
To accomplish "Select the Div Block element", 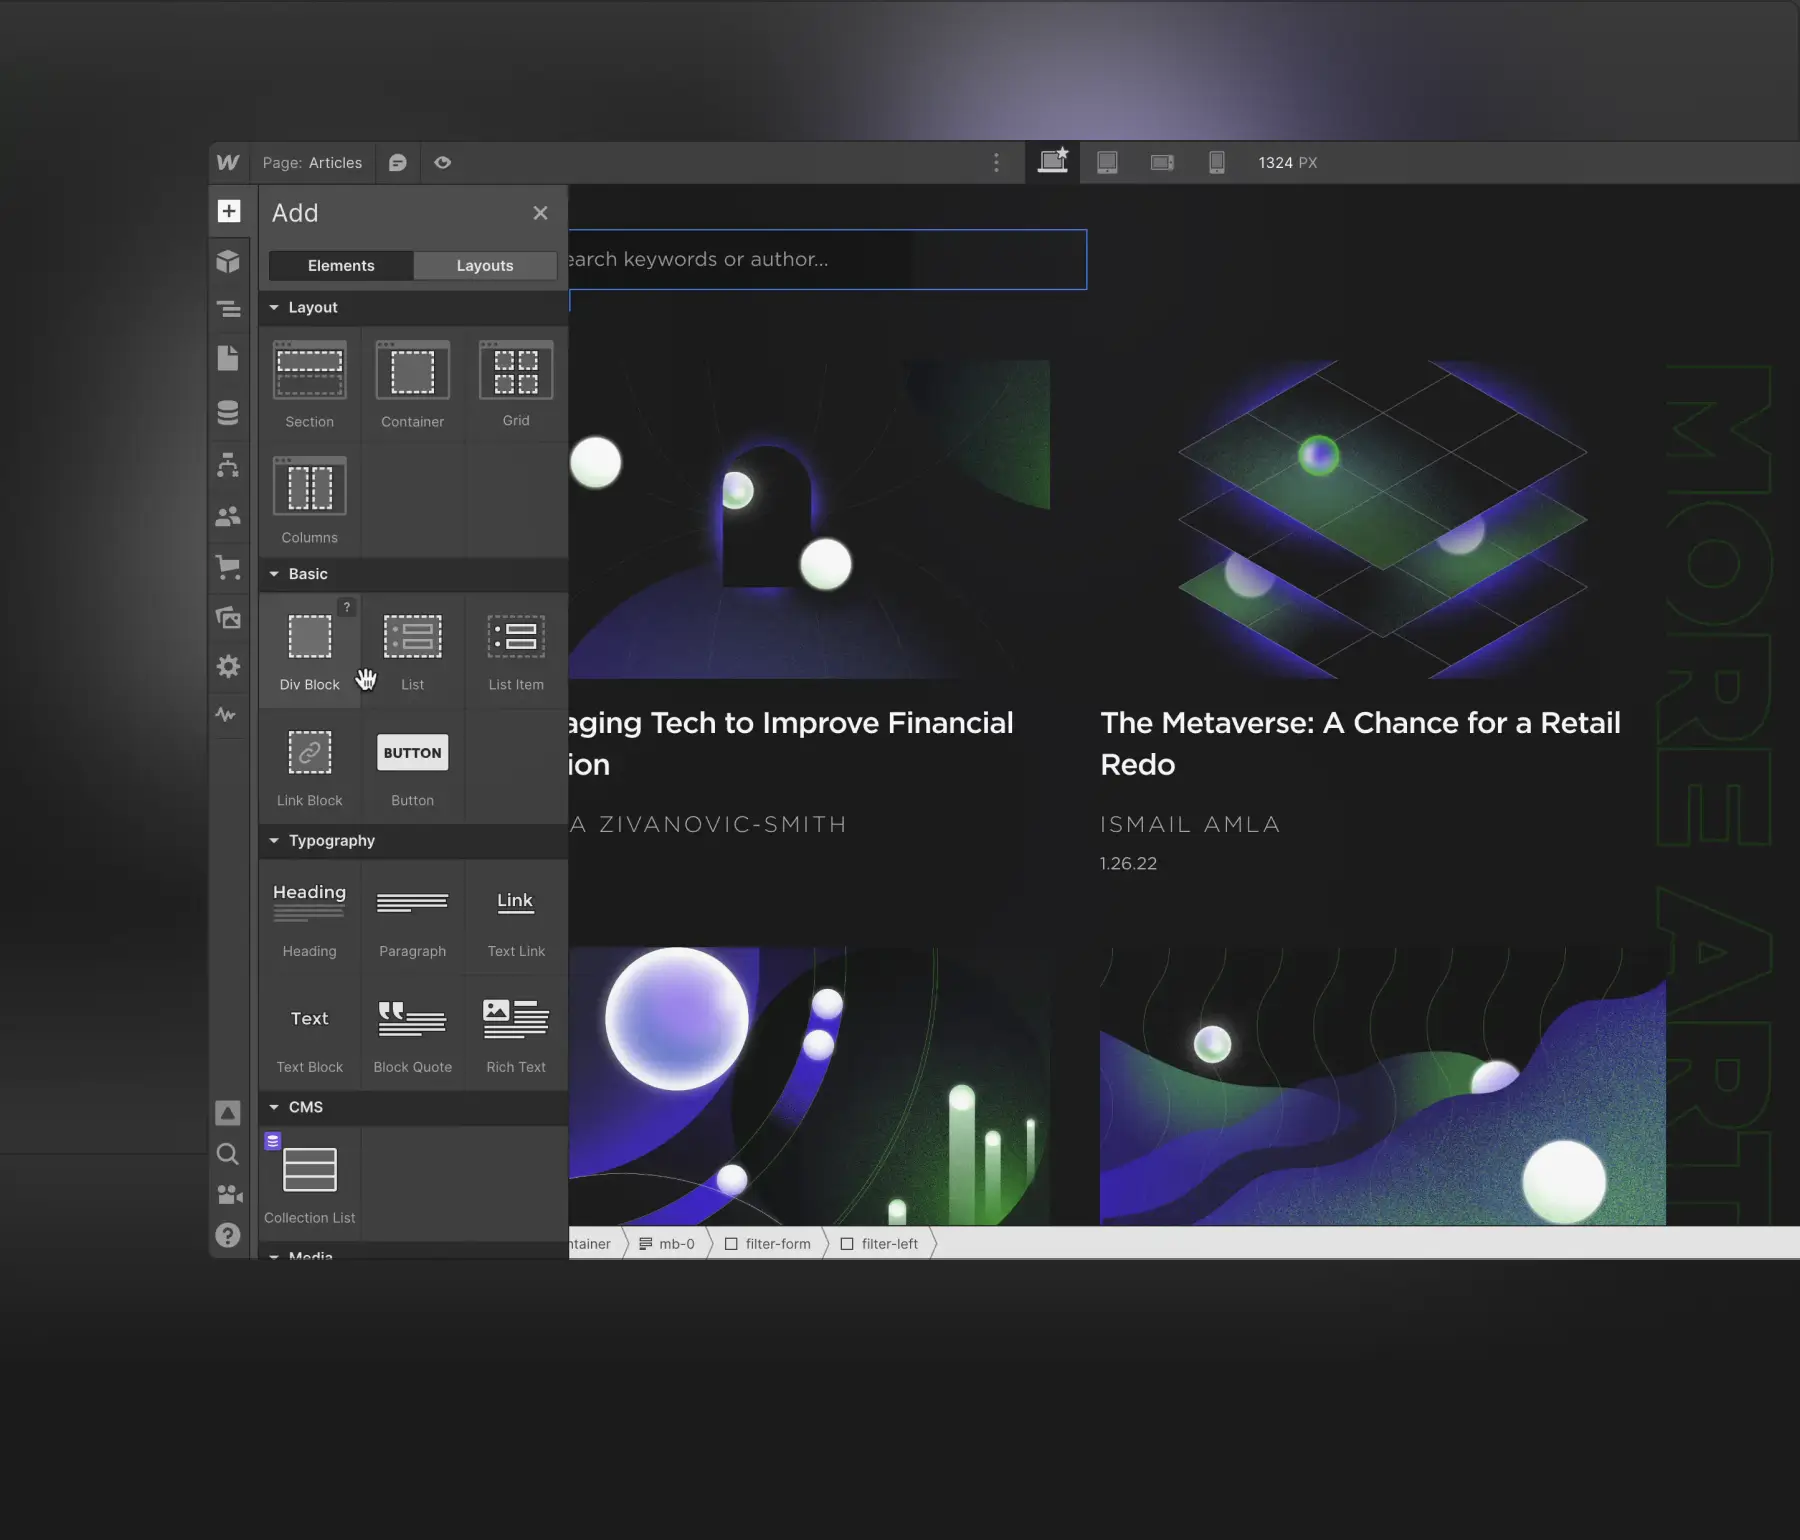I will coord(309,650).
